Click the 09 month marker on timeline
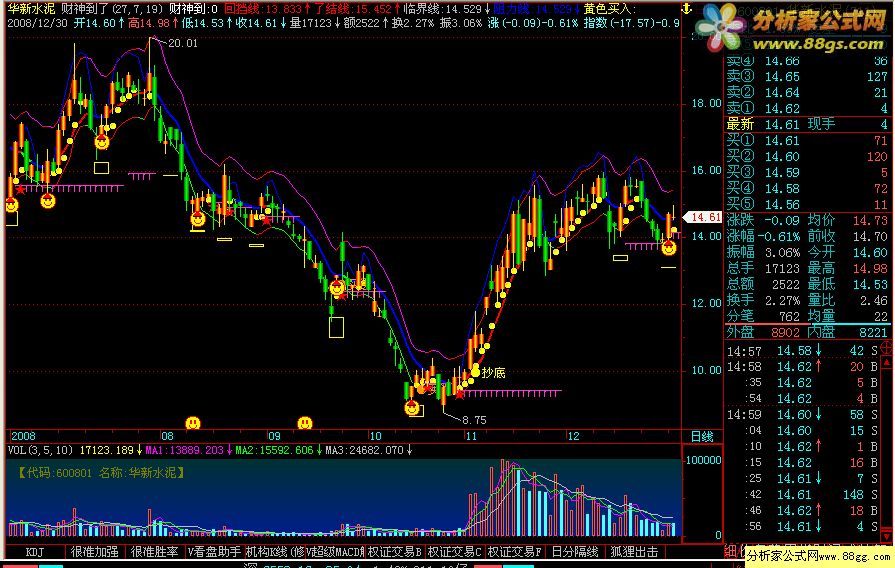Screen dimensions: 895x568 275,436
